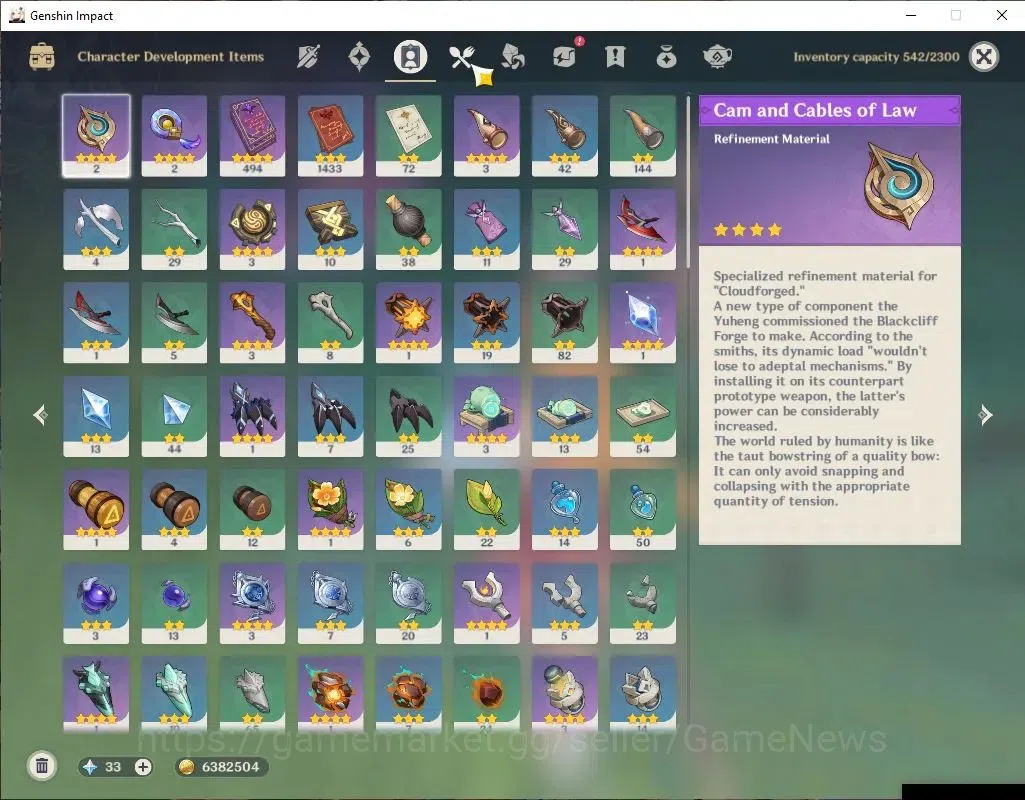Select the bone club item with 8 count
Viewport: 1025px width, 800px height.
tap(330, 323)
